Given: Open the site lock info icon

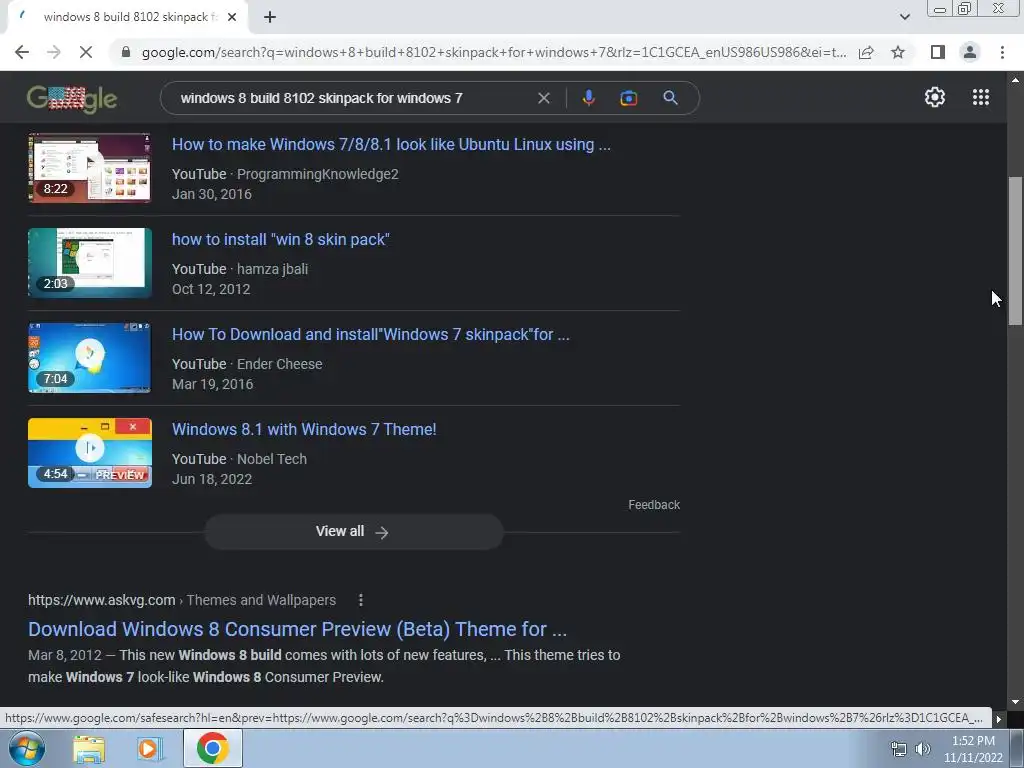Looking at the screenshot, I should pyautogui.click(x=126, y=52).
